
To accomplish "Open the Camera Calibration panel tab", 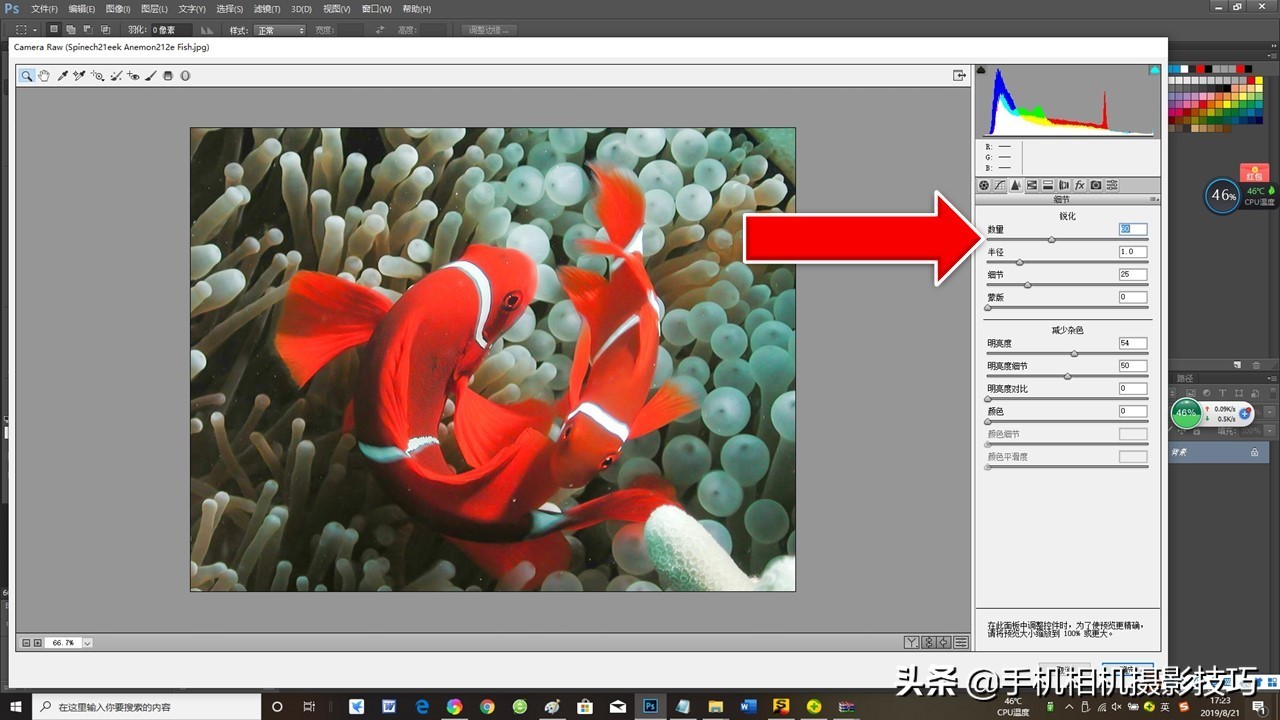I will 1096,186.
